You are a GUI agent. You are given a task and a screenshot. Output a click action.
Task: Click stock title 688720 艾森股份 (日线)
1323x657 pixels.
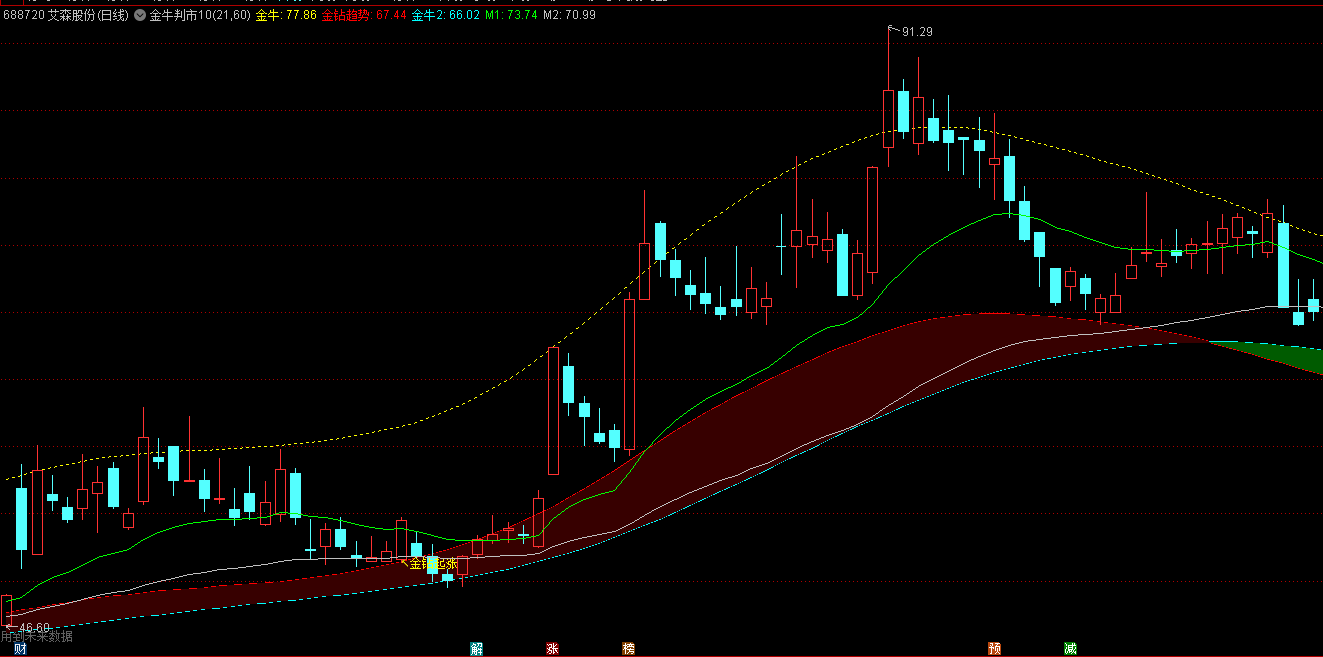(66, 15)
